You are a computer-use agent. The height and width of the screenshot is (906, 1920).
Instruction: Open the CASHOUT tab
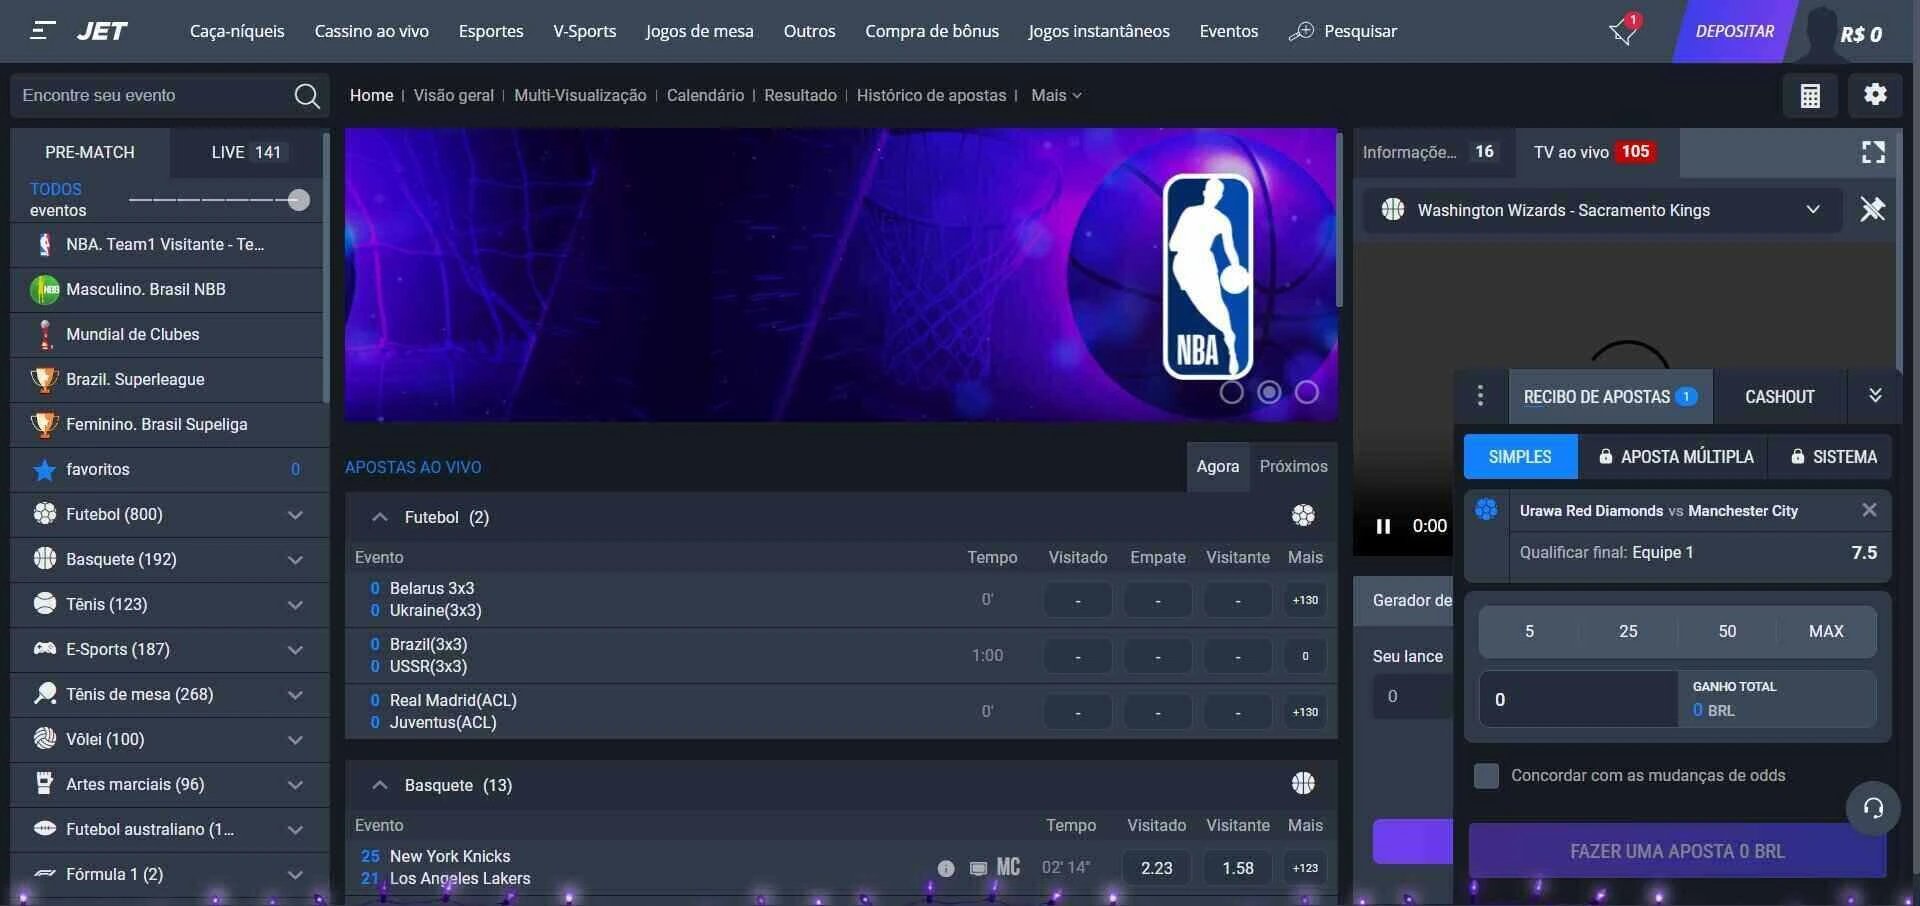(x=1779, y=397)
